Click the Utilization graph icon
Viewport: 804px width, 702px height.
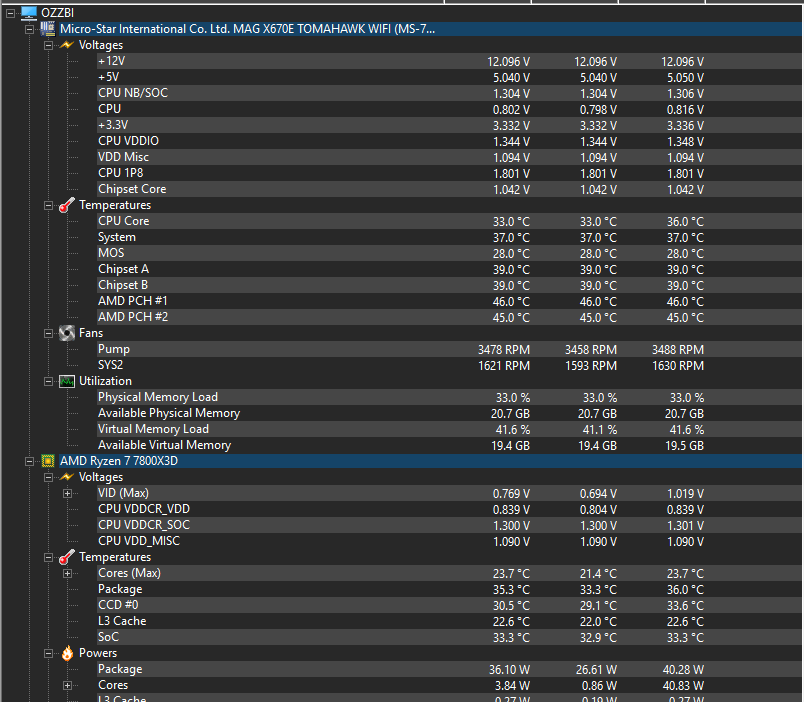67,381
